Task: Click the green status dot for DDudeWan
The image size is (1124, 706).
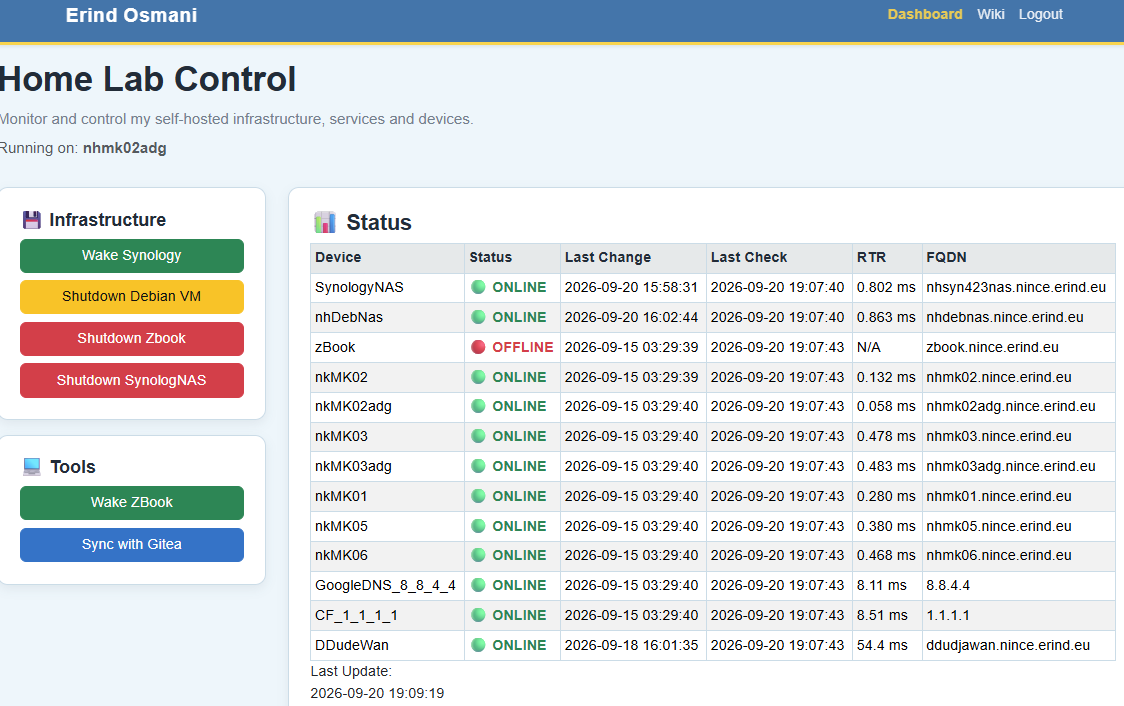Action: coord(478,645)
